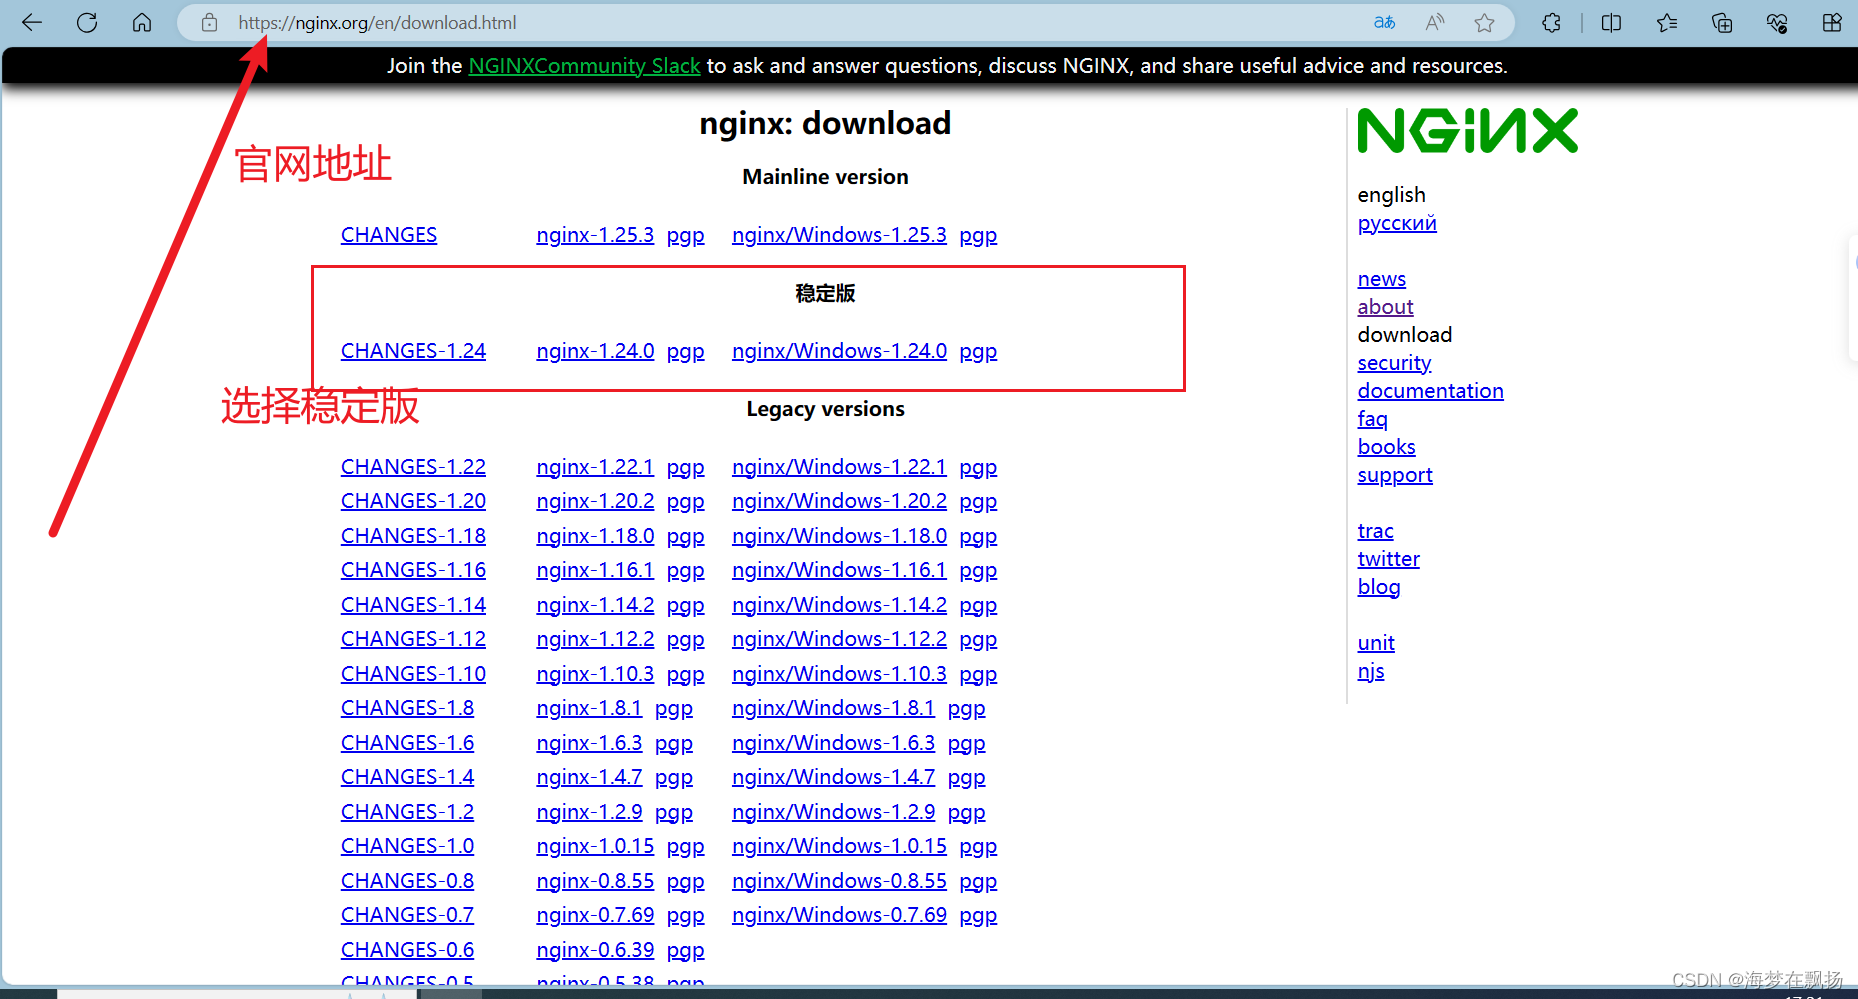Switch language to русский
The height and width of the screenshot is (999, 1858).
tap(1397, 223)
